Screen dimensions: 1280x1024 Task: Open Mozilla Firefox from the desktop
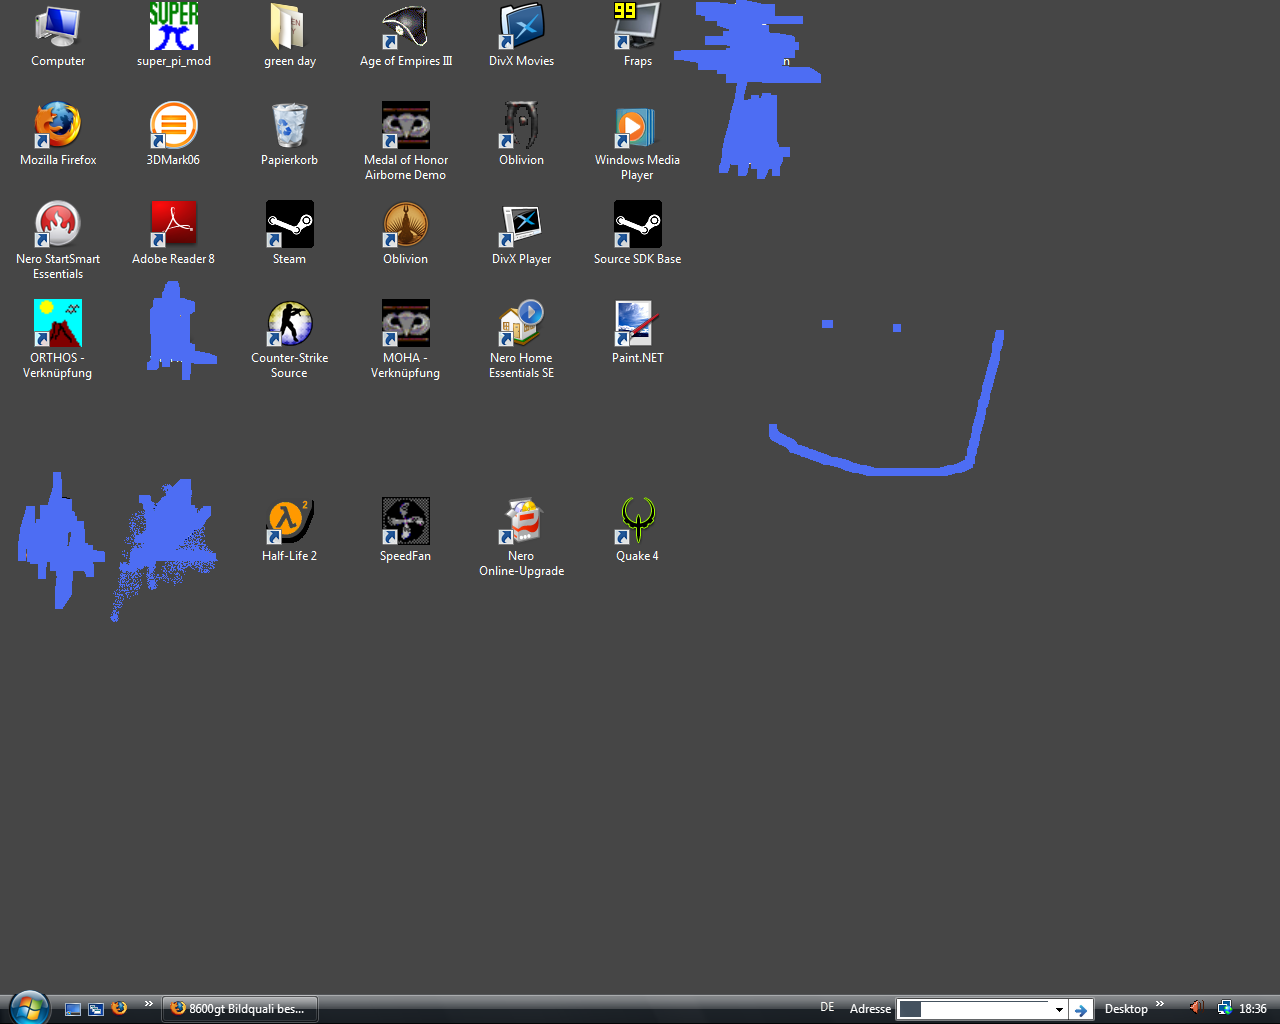click(58, 134)
